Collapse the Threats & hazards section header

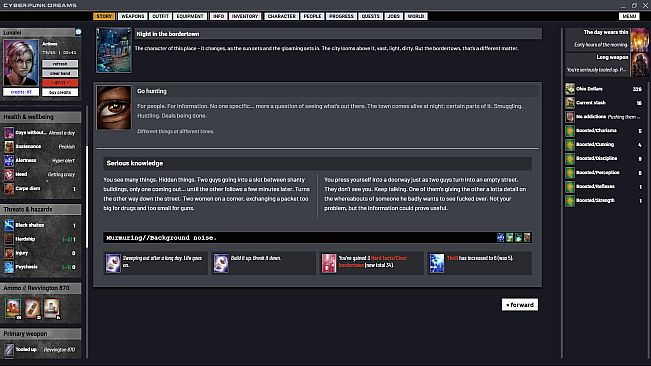point(41,209)
